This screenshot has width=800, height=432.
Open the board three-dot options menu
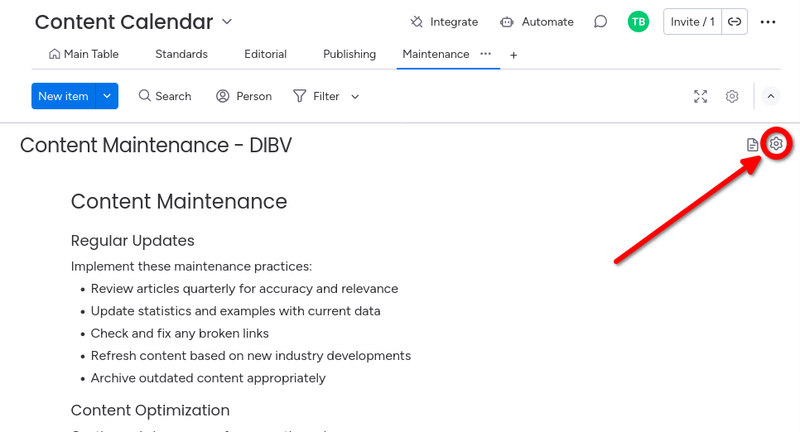(x=768, y=22)
